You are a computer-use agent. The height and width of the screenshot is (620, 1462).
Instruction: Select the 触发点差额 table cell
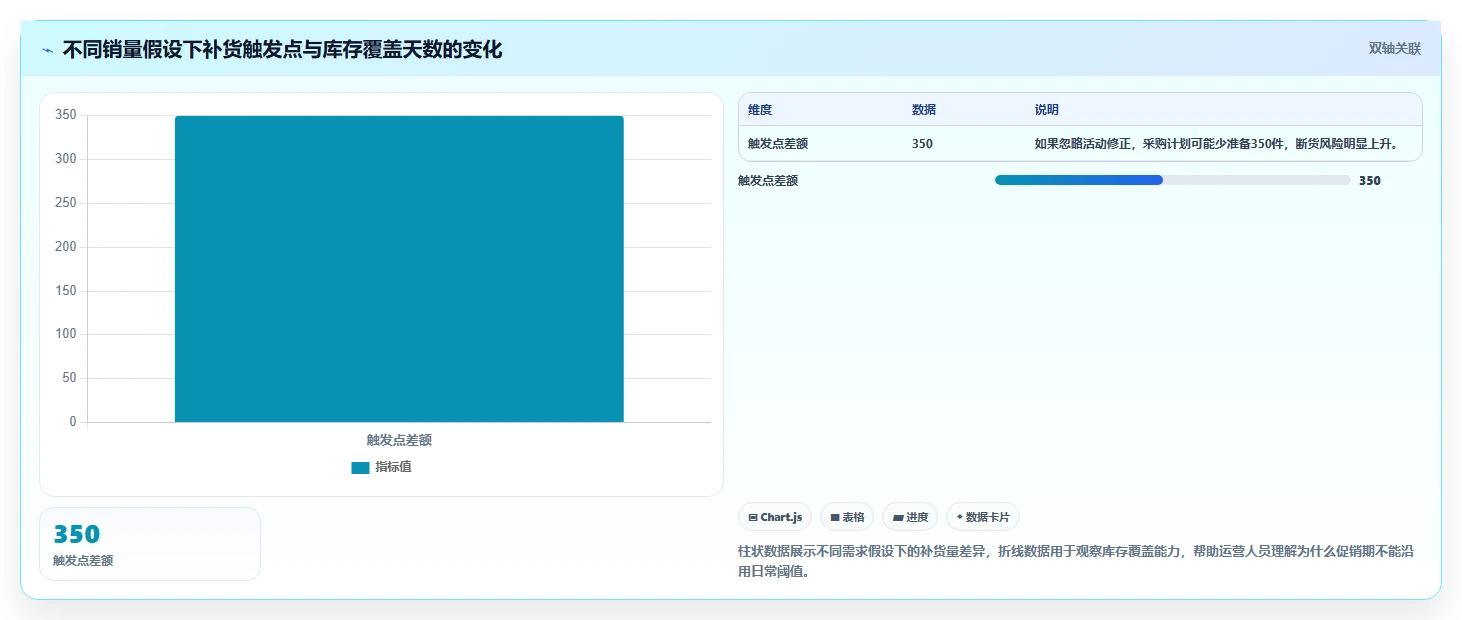(x=778, y=144)
